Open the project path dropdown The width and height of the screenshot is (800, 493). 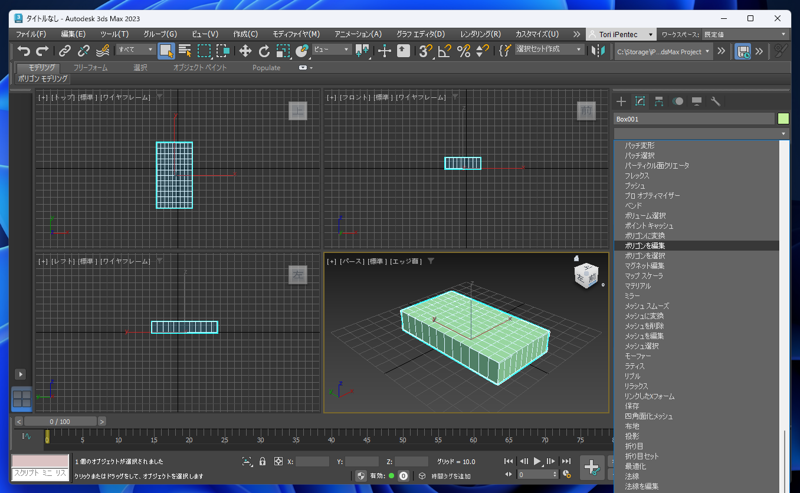(x=663, y=52)
